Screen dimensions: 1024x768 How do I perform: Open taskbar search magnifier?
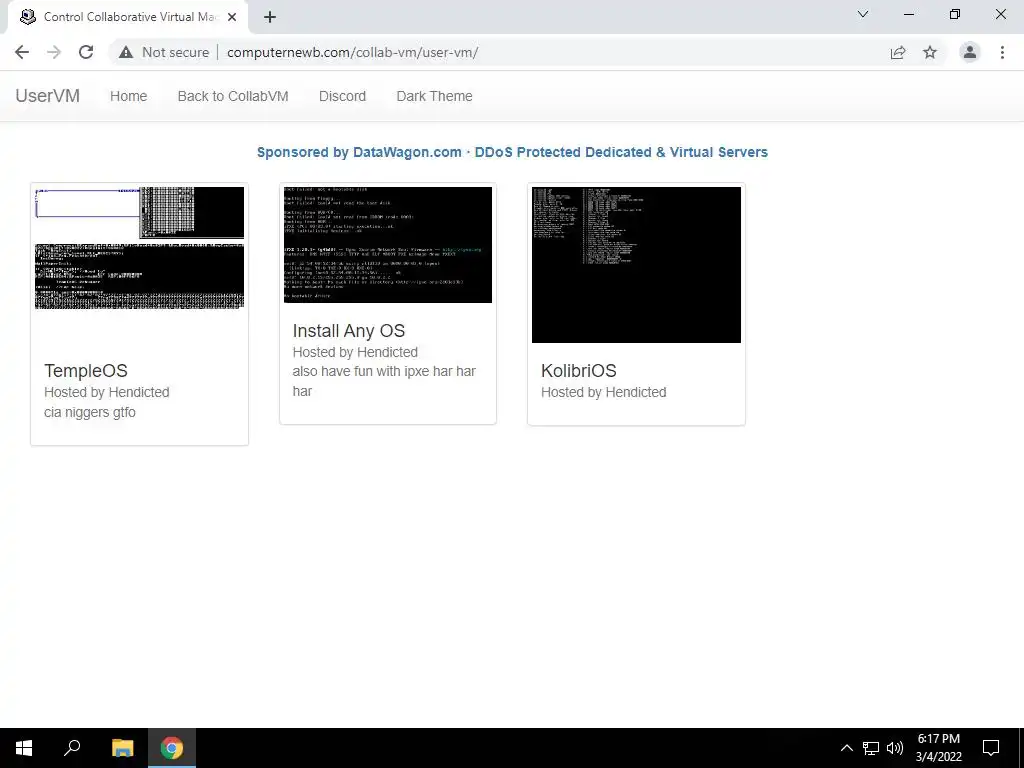click(x=72, y=748)
